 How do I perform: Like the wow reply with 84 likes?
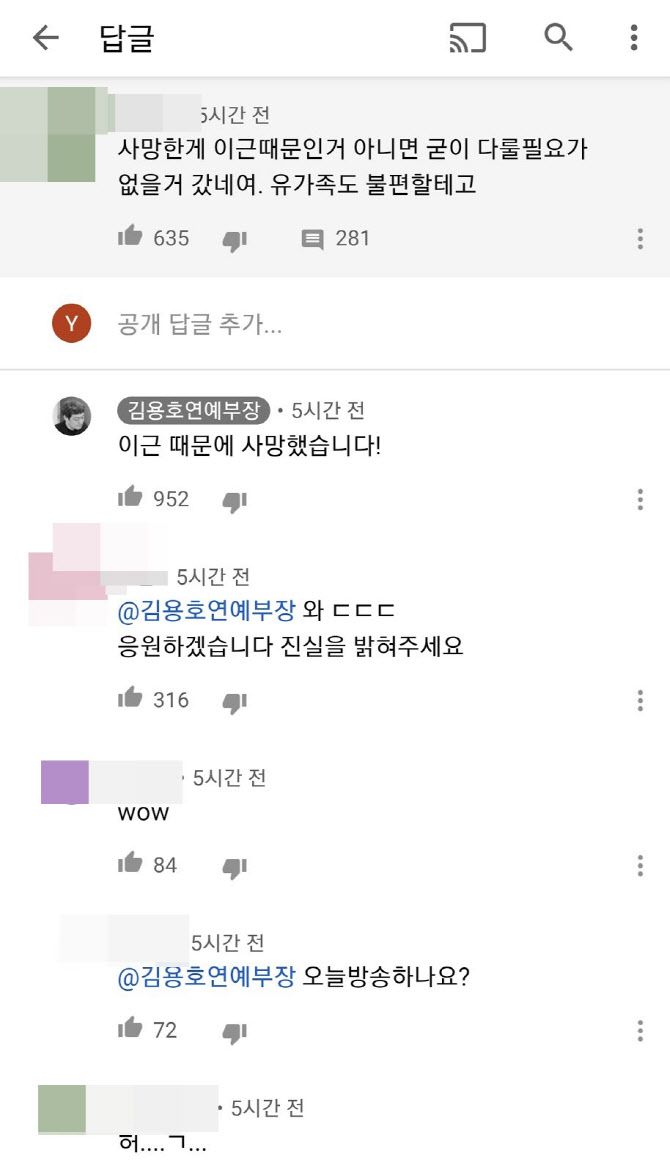tap(130, 863)
